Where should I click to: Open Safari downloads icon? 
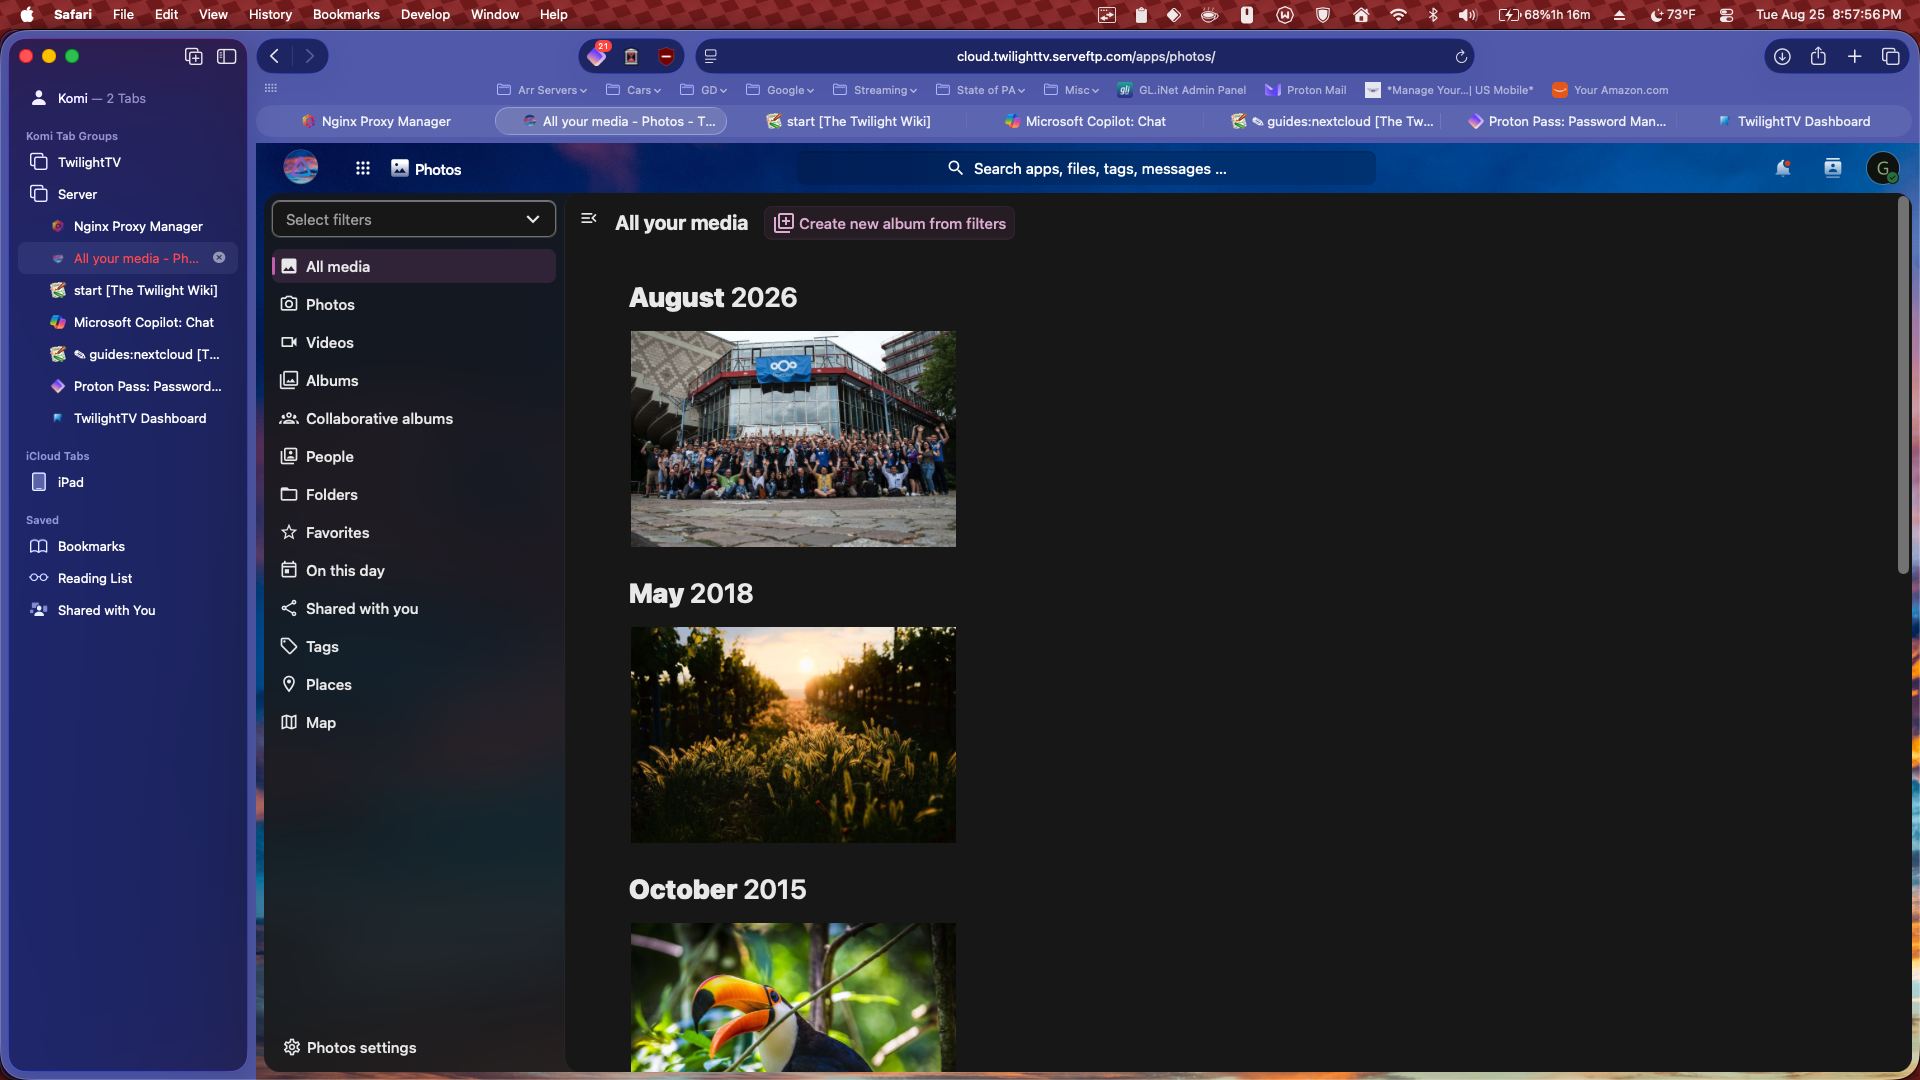(x=1782, y=57)
